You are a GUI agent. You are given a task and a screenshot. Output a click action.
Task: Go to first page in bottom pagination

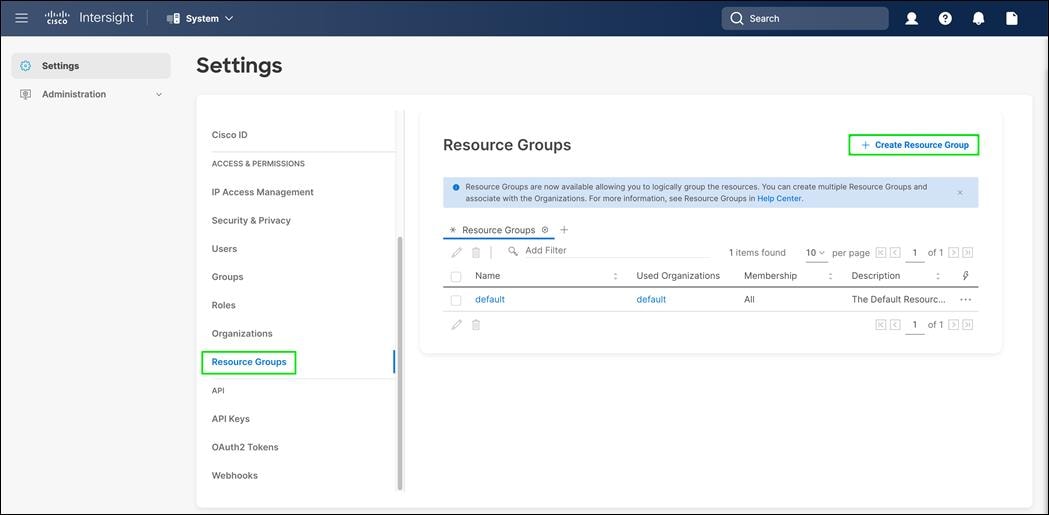pos(880,325)
